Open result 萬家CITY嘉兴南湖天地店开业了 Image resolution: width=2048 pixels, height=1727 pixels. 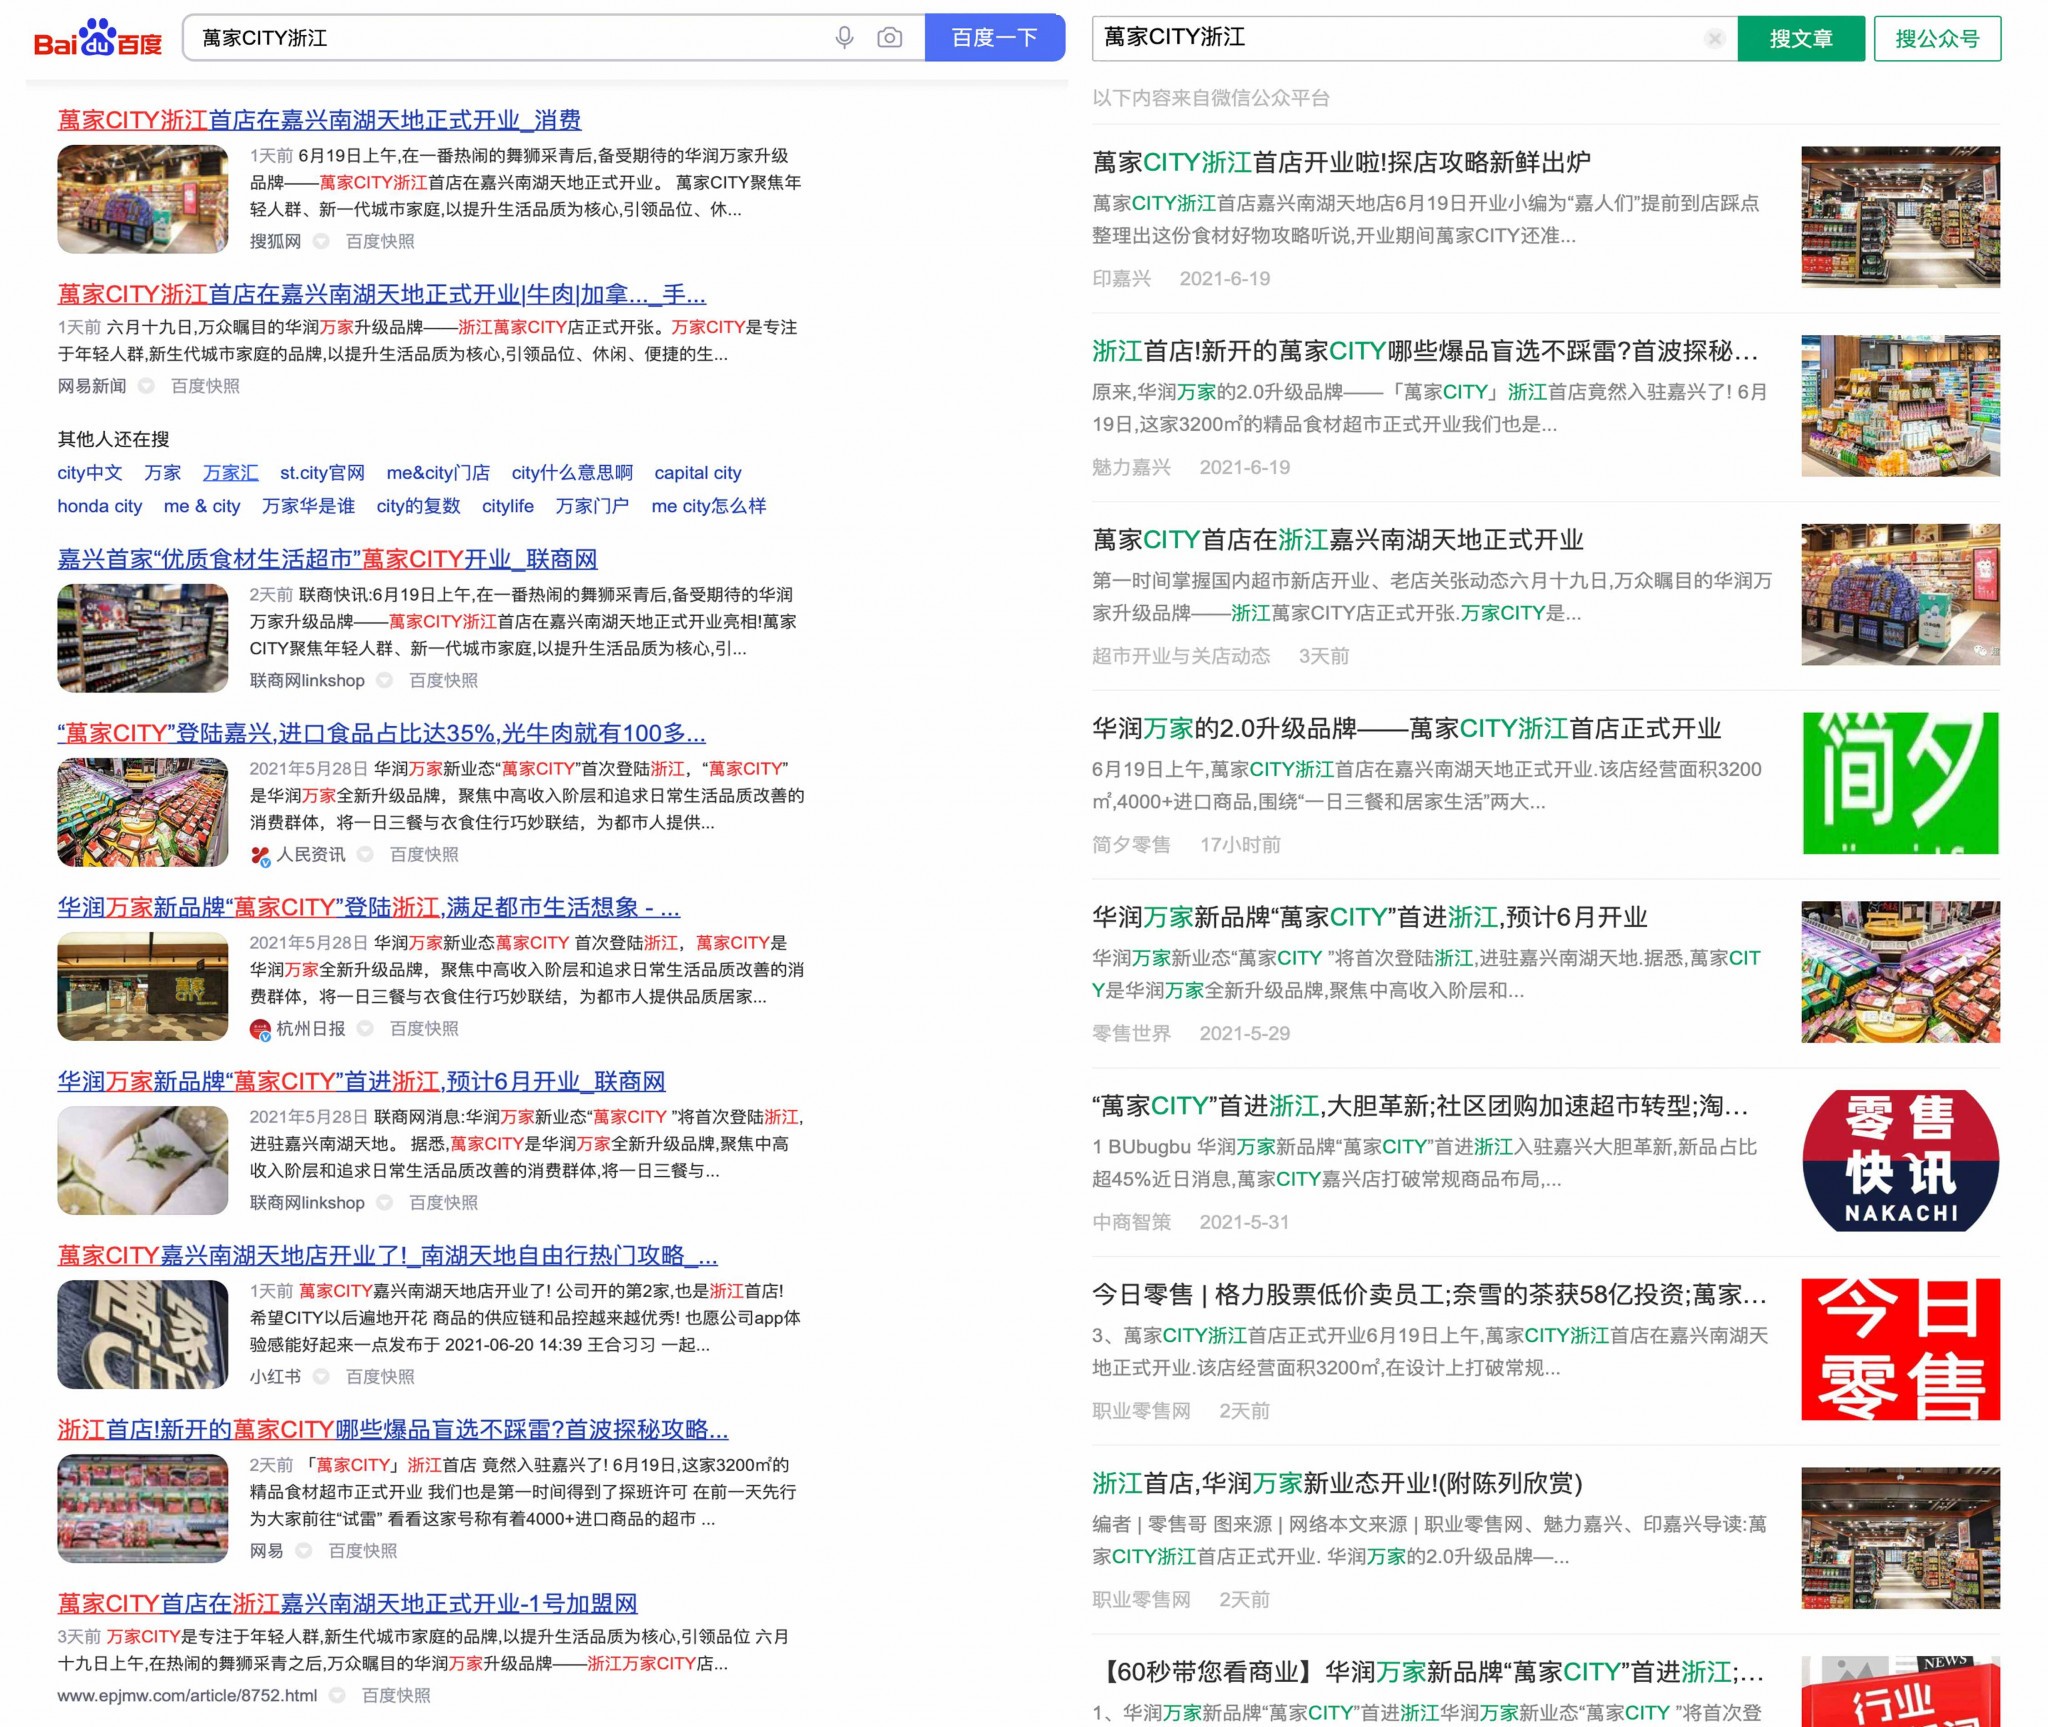coord(387,1255)
